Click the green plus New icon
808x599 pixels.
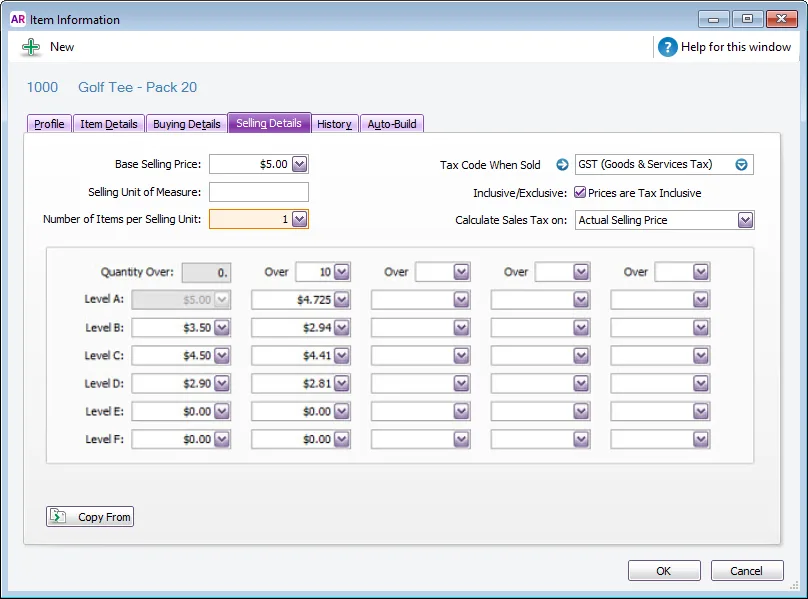tap(31, 47)
